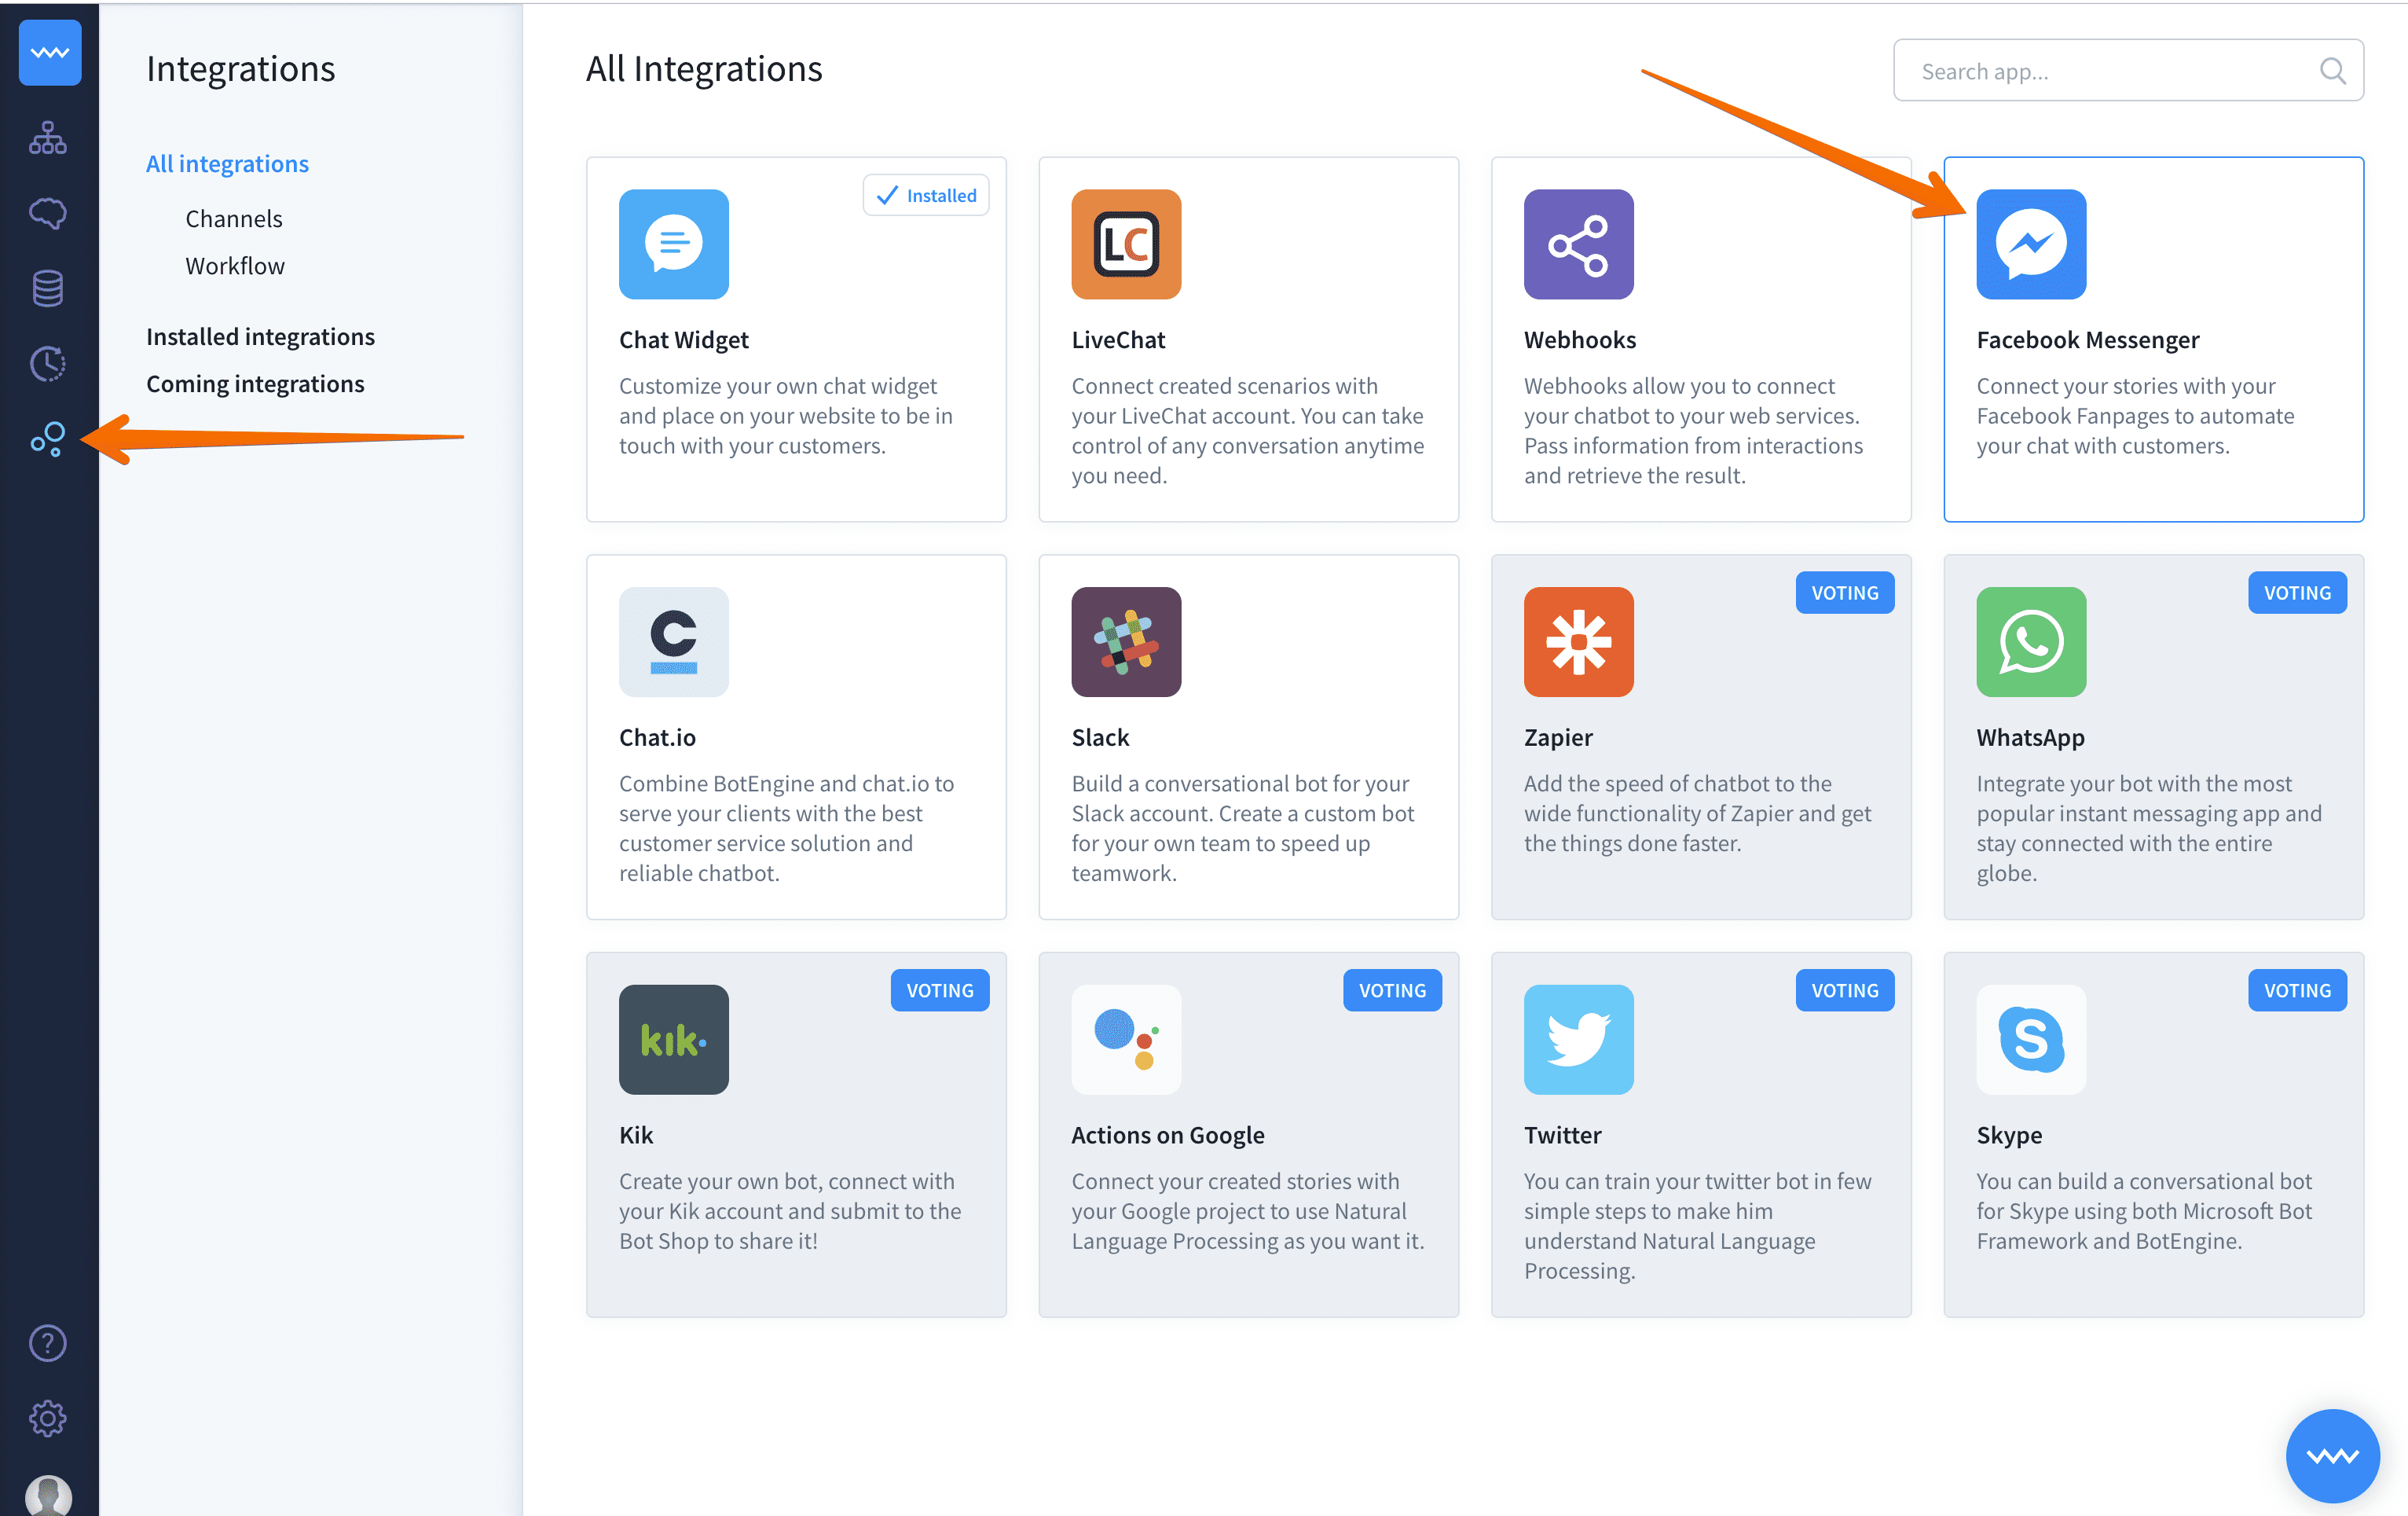Image resolution: width=2408 pixels, height=1516 pixels.
Task: Click the Facebook Messenger description text
Action: 2135,416
